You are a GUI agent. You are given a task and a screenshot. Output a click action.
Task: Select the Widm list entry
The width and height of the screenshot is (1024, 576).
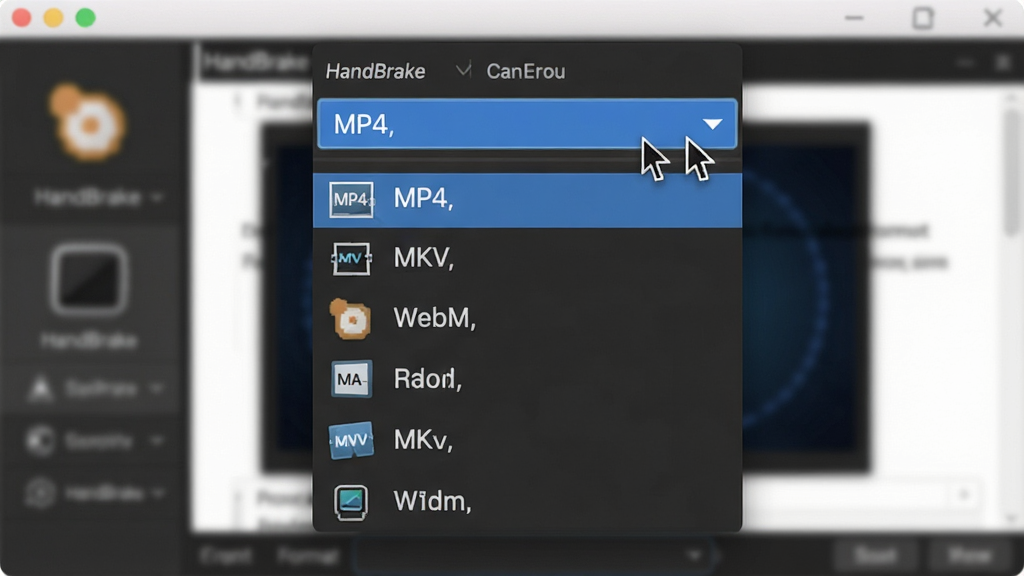pyautogui.click(x=527, y=502)
